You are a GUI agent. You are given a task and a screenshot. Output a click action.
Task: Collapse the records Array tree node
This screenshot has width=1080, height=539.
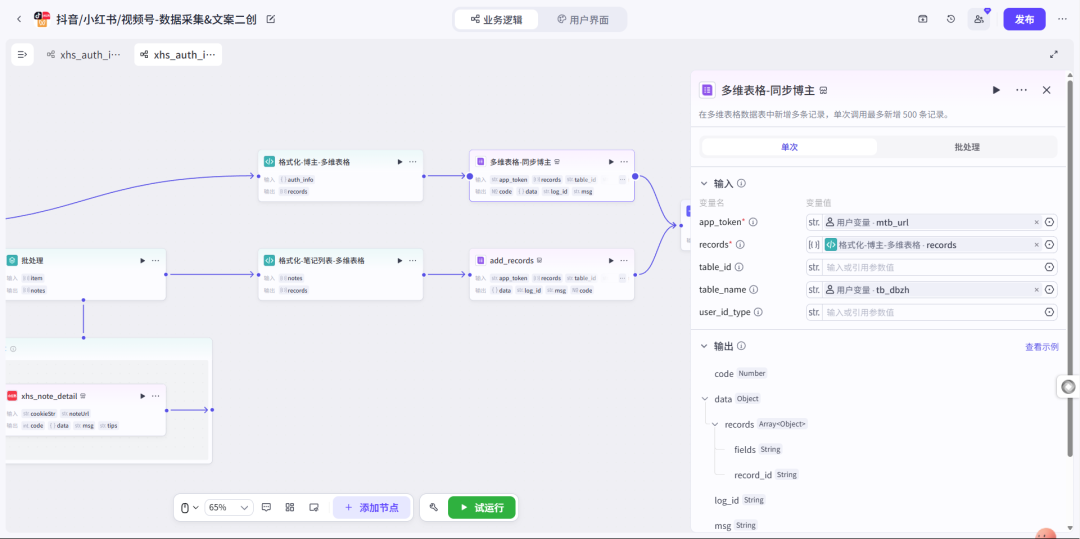pyautogui.click(x=715, y=424)
